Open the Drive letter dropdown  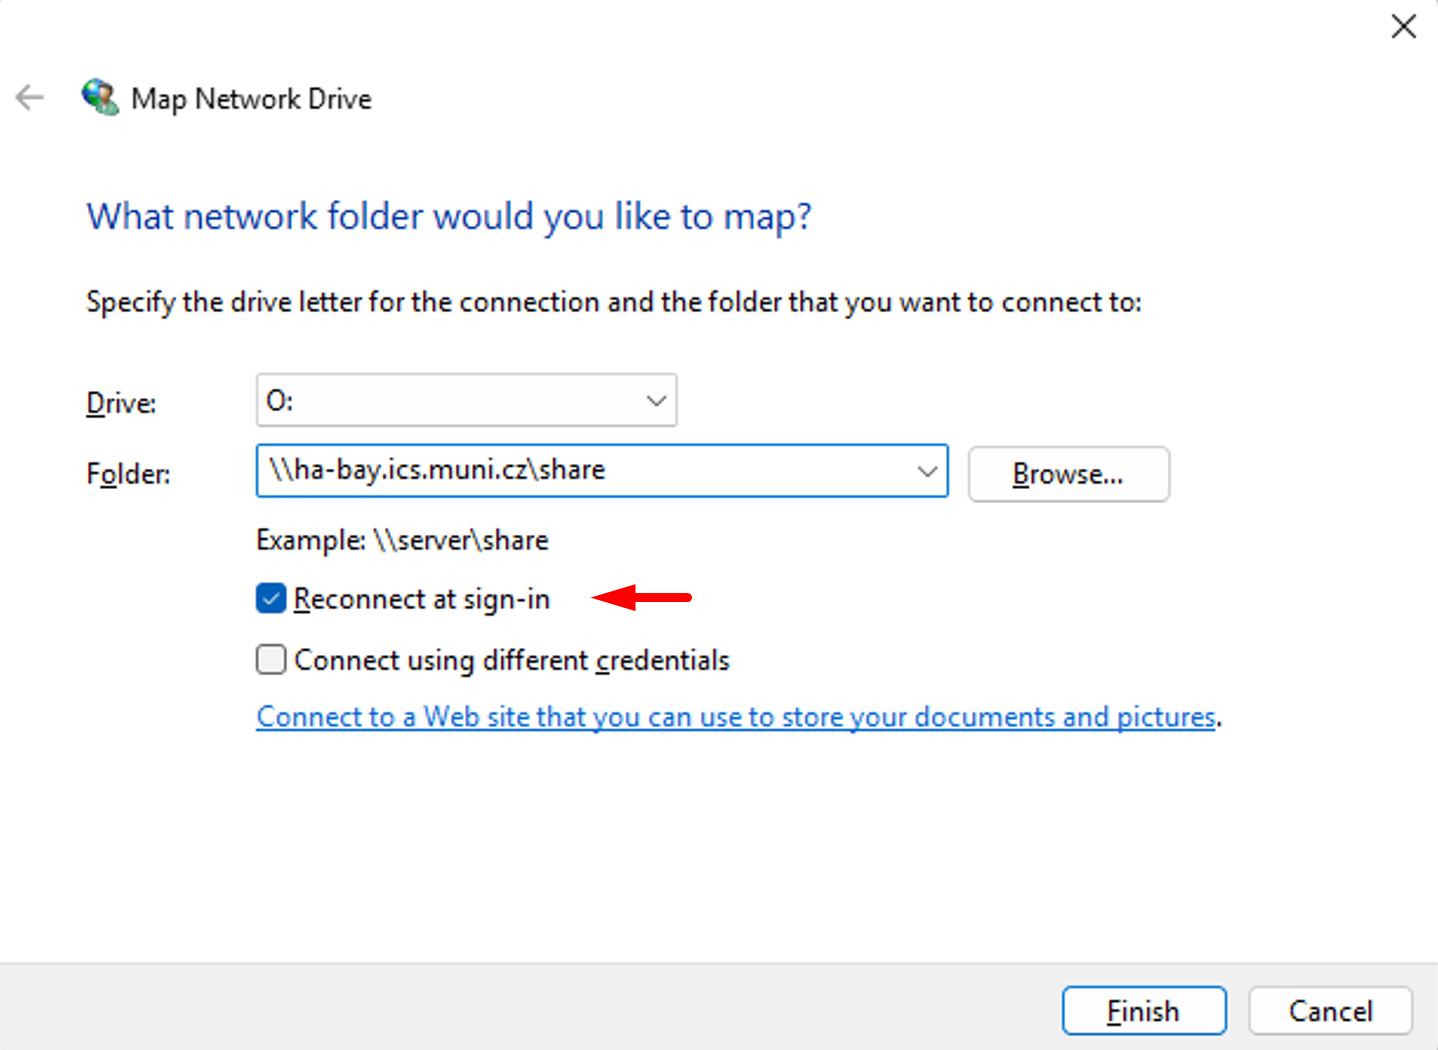(467, 400)
